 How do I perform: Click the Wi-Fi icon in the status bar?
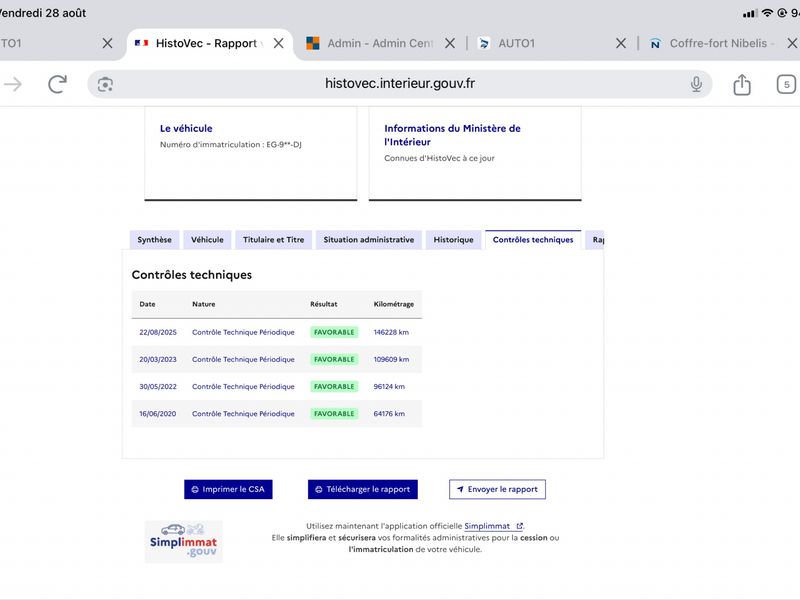tap(767, 13)
